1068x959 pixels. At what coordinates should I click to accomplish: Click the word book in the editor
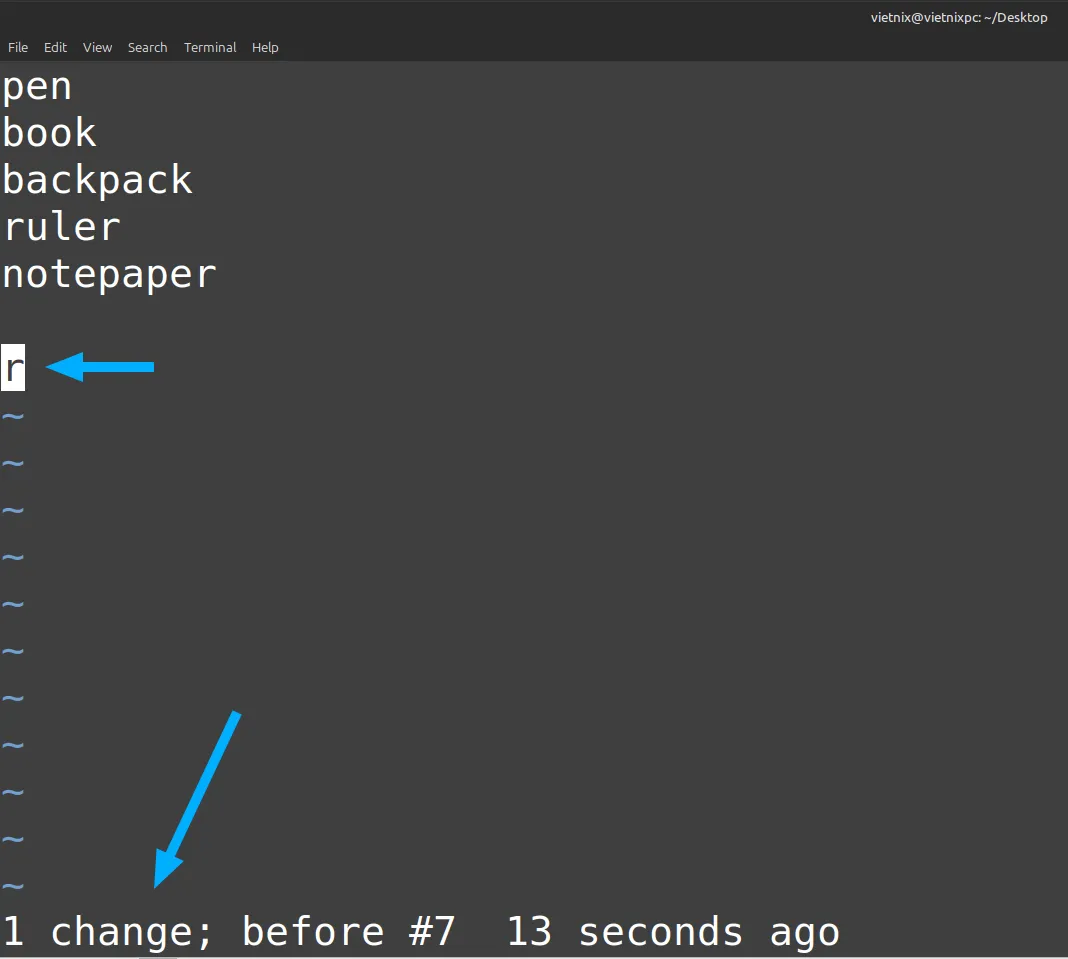(x=49, y=132)
